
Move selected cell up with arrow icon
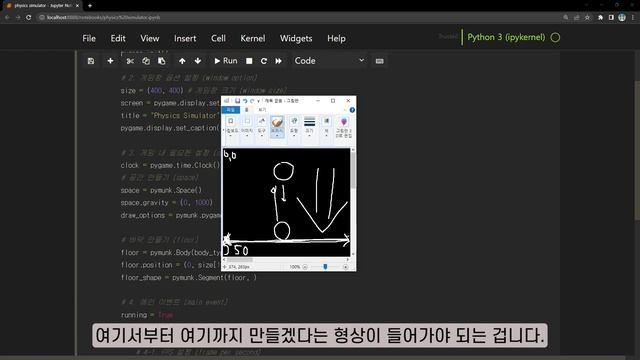(182, 61)
